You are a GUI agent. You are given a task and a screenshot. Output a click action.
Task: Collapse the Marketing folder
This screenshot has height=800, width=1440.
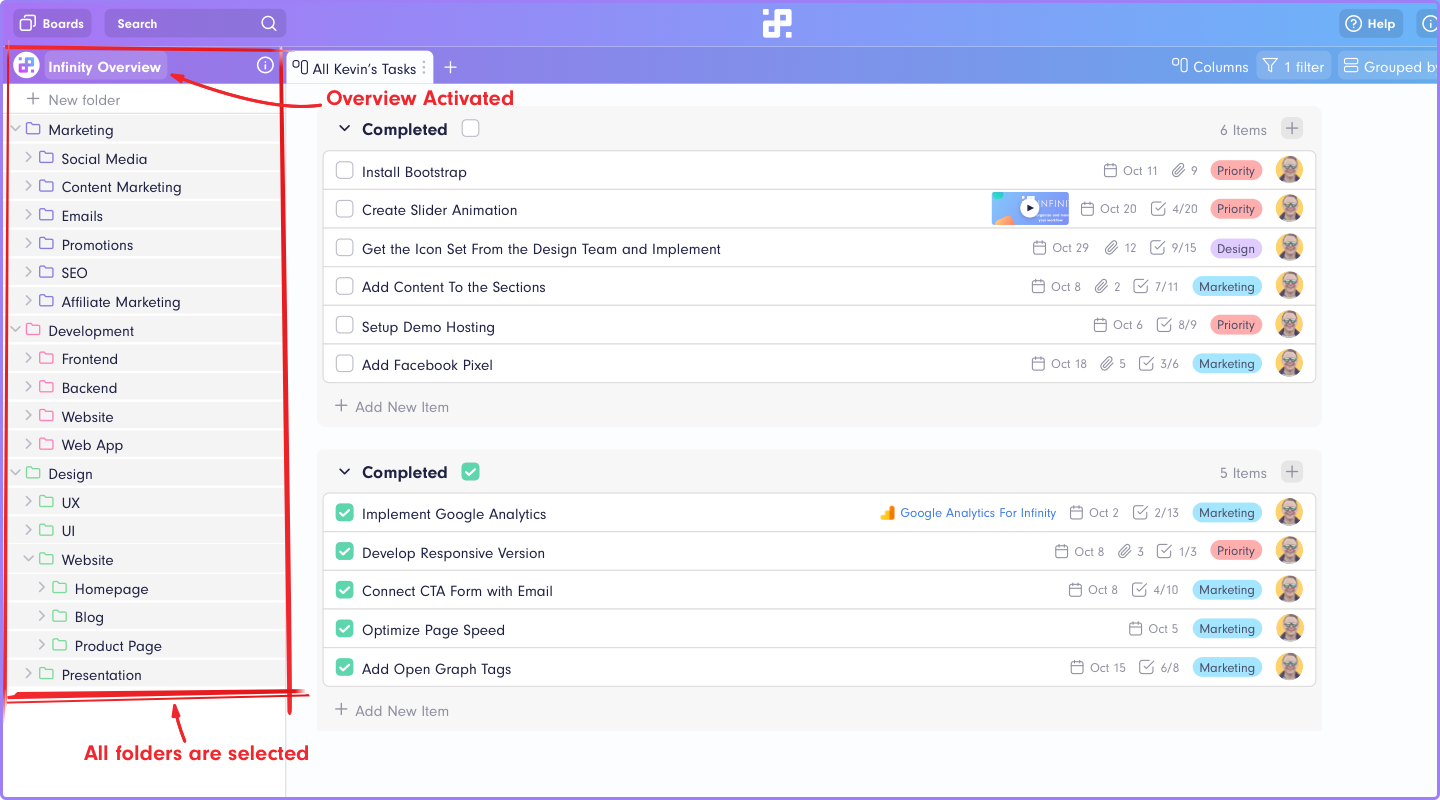point(16,129)
